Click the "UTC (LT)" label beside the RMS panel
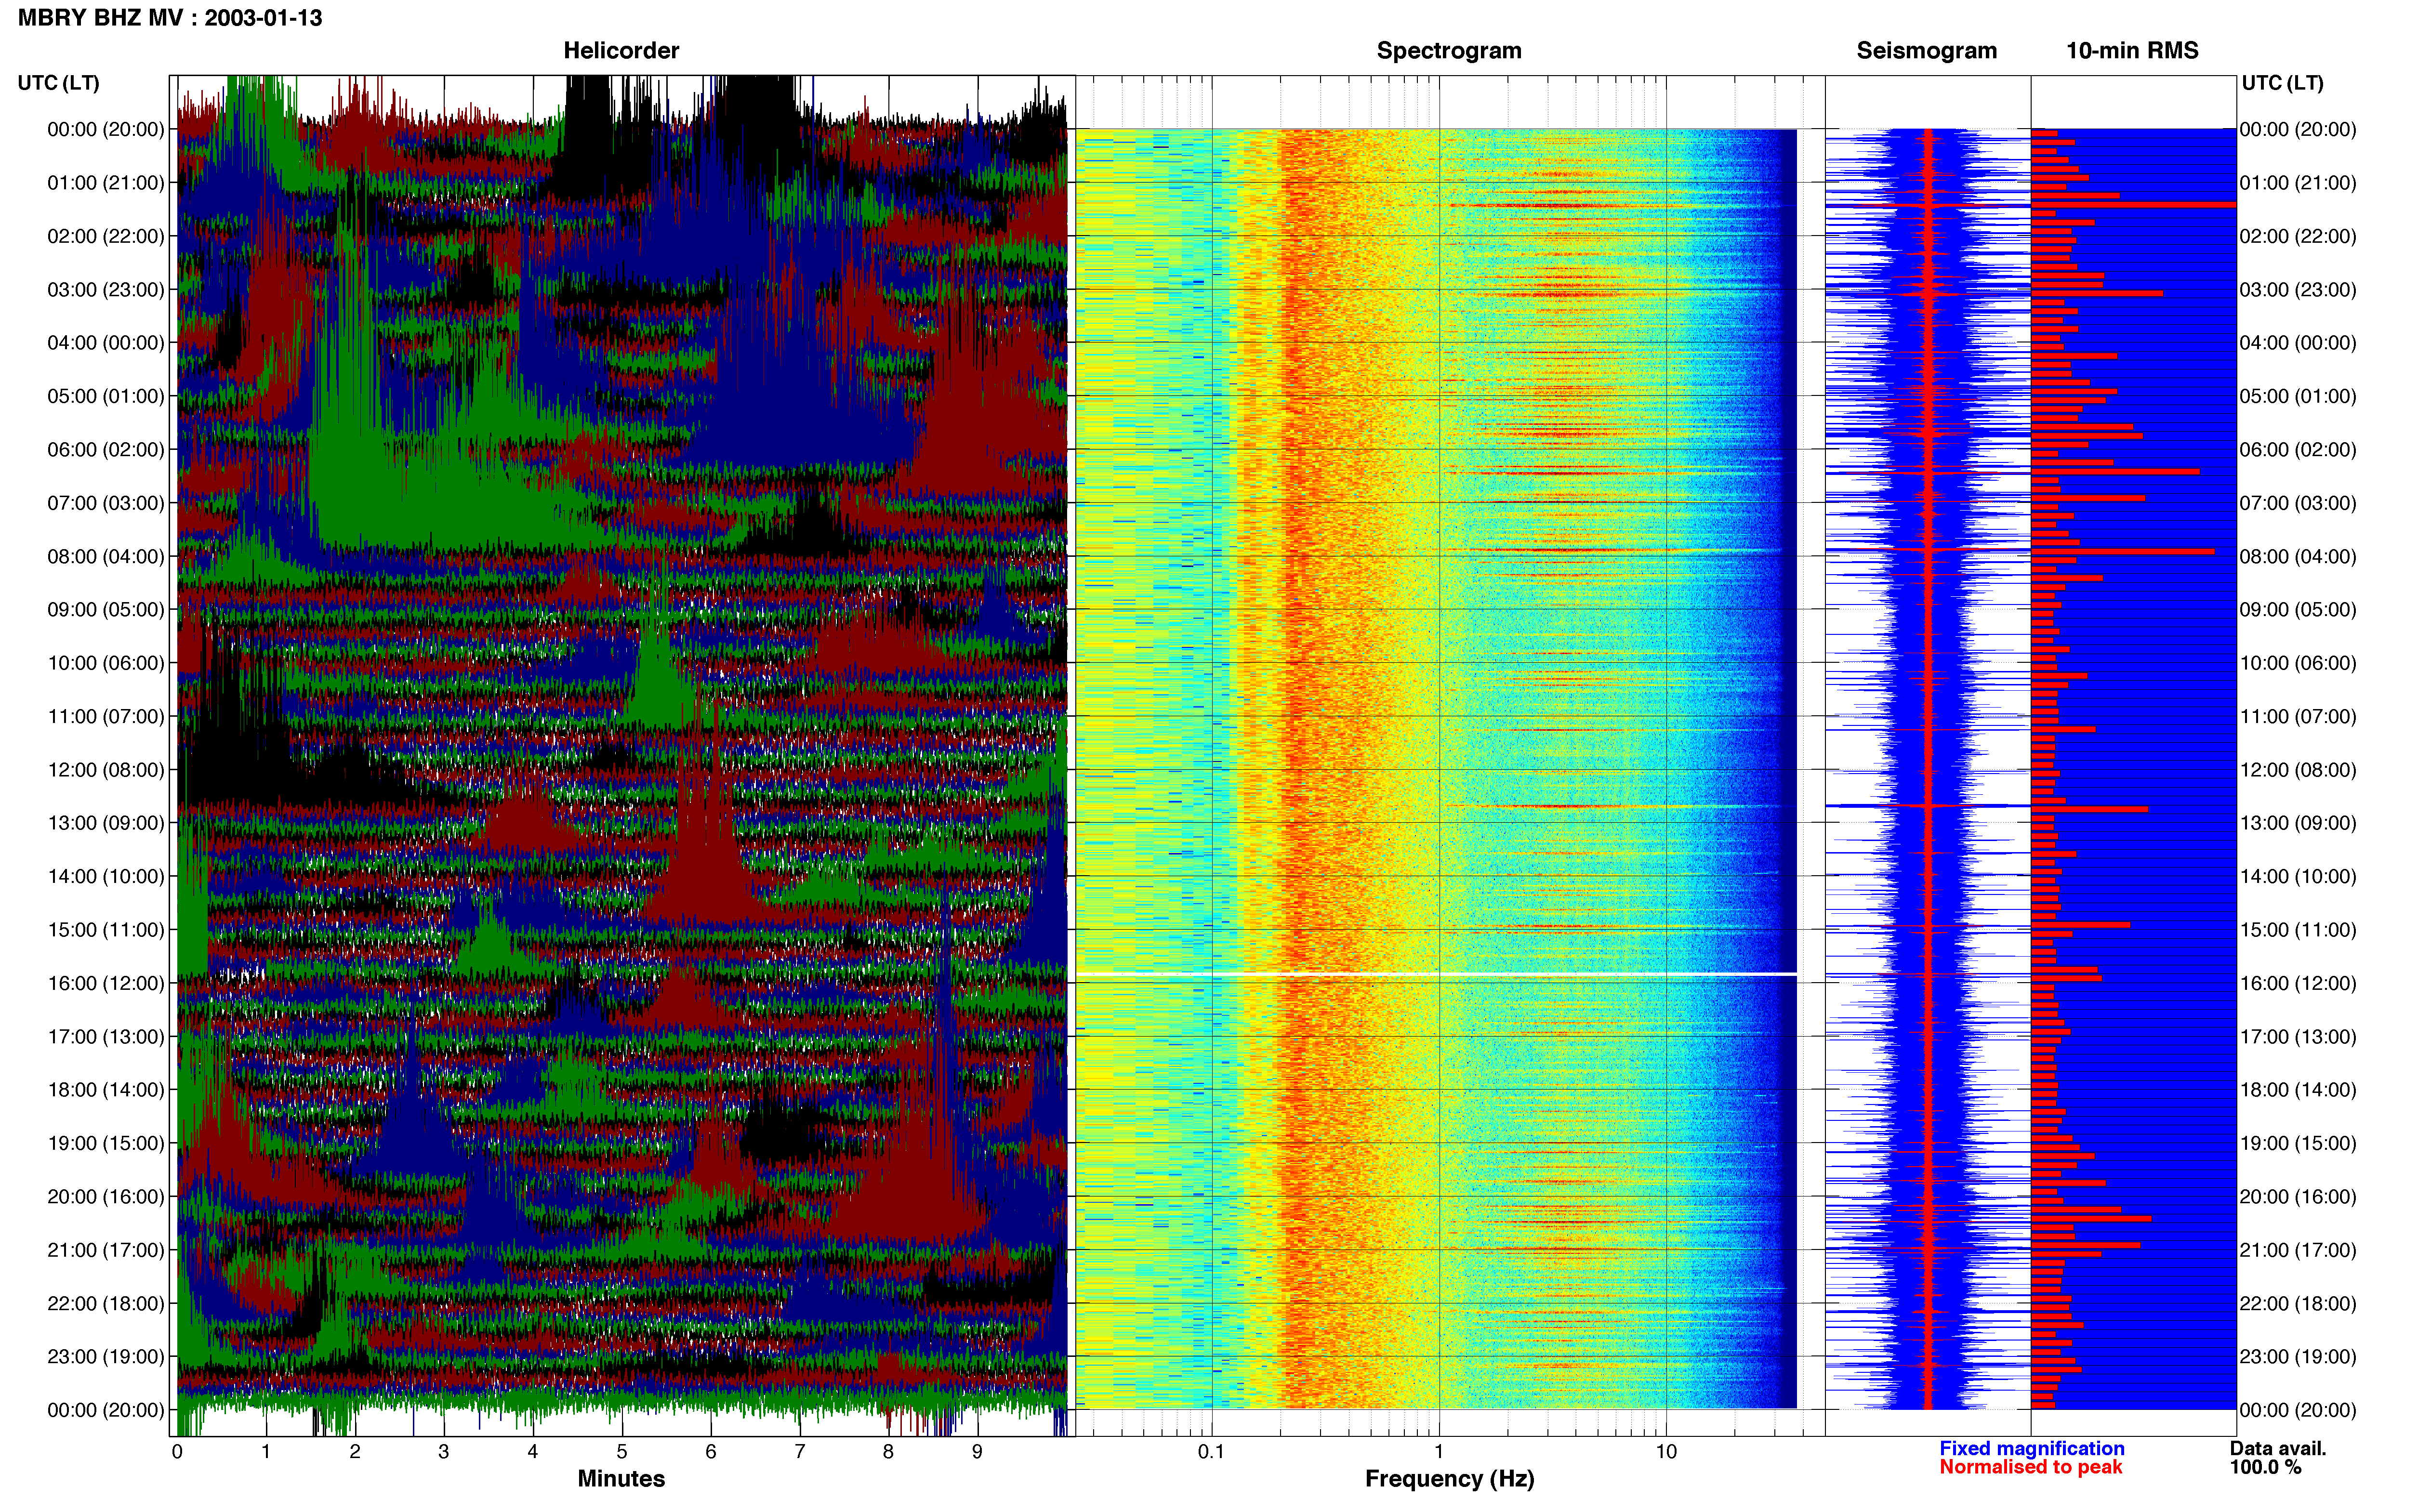 [2282, 83]
